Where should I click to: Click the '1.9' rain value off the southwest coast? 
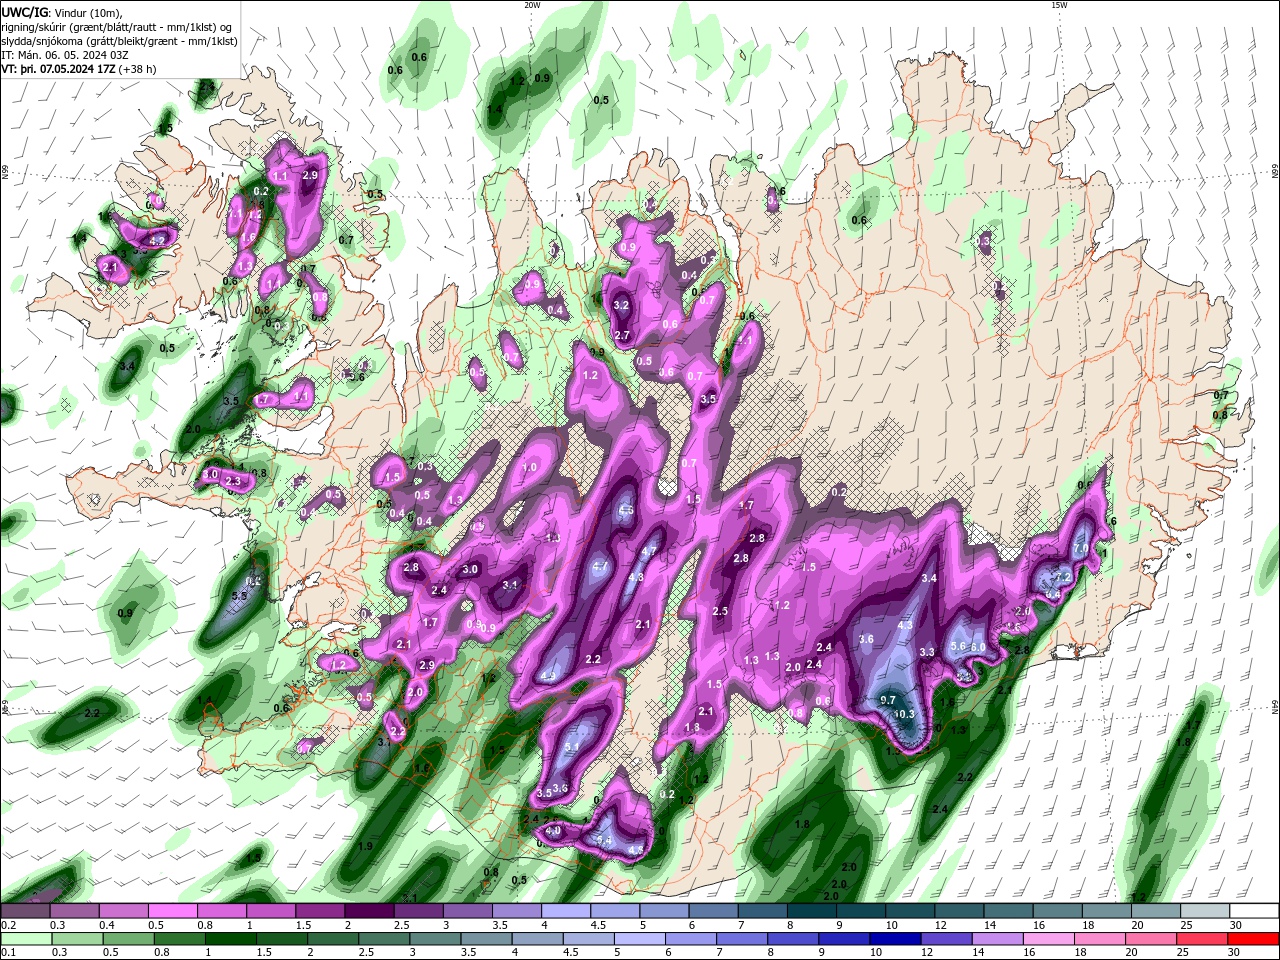click(x=365, y=846)
